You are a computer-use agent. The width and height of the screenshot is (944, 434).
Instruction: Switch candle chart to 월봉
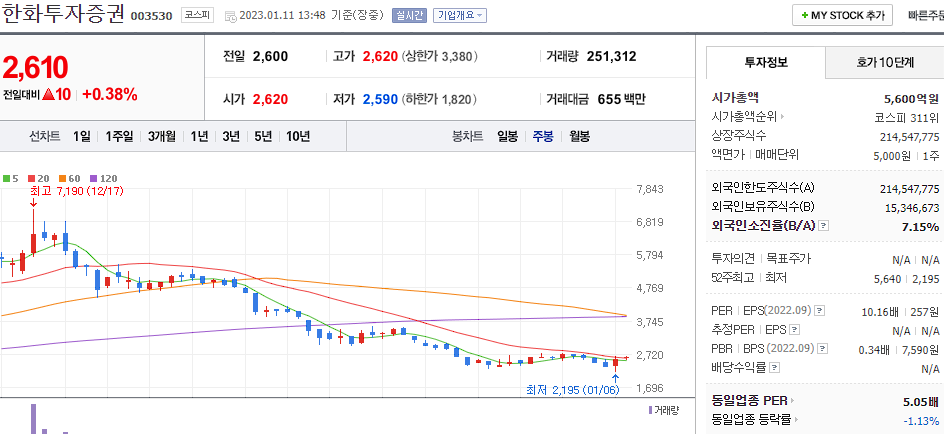[x=579, y=137]
